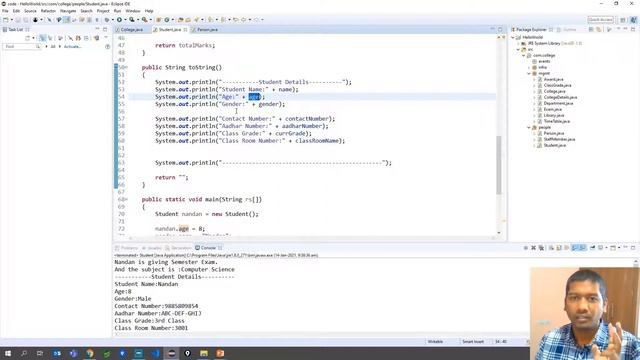Click the Open Type toolbar icon
The image size is (640, 360).
point(180,20)
